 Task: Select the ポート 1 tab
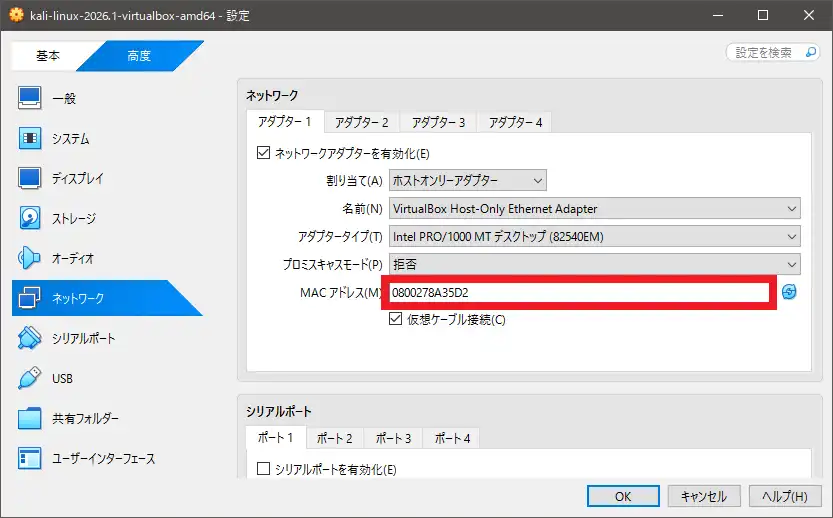tap(275, 437)
